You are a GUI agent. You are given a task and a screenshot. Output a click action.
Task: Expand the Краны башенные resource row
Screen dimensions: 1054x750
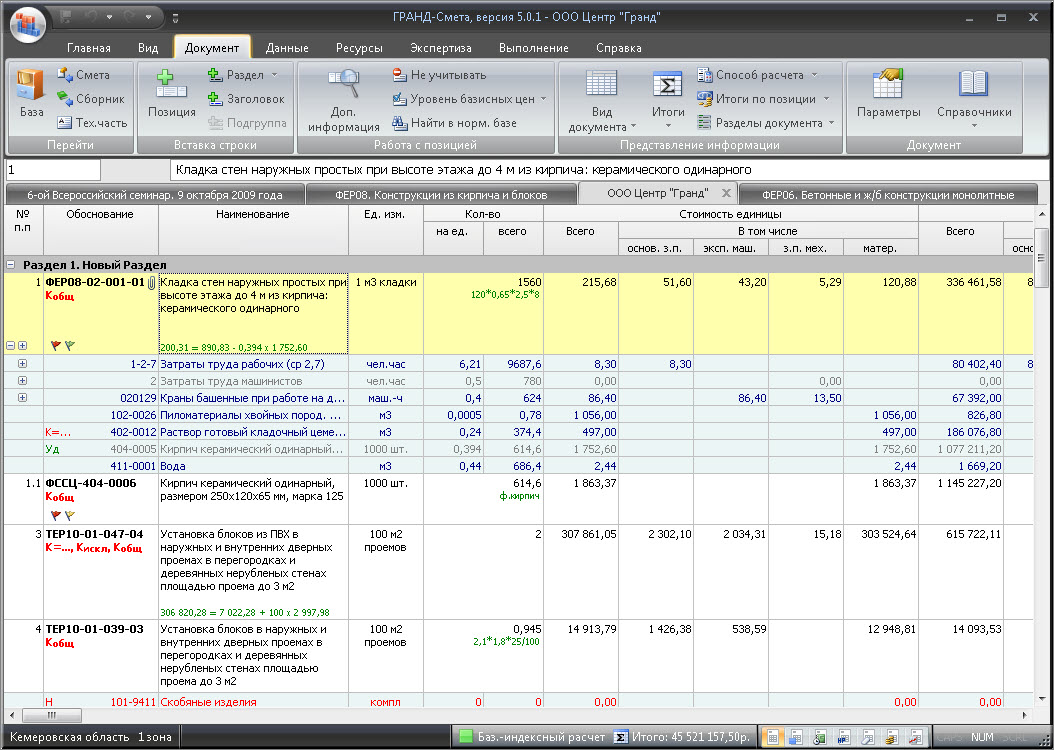coord(22,397)
